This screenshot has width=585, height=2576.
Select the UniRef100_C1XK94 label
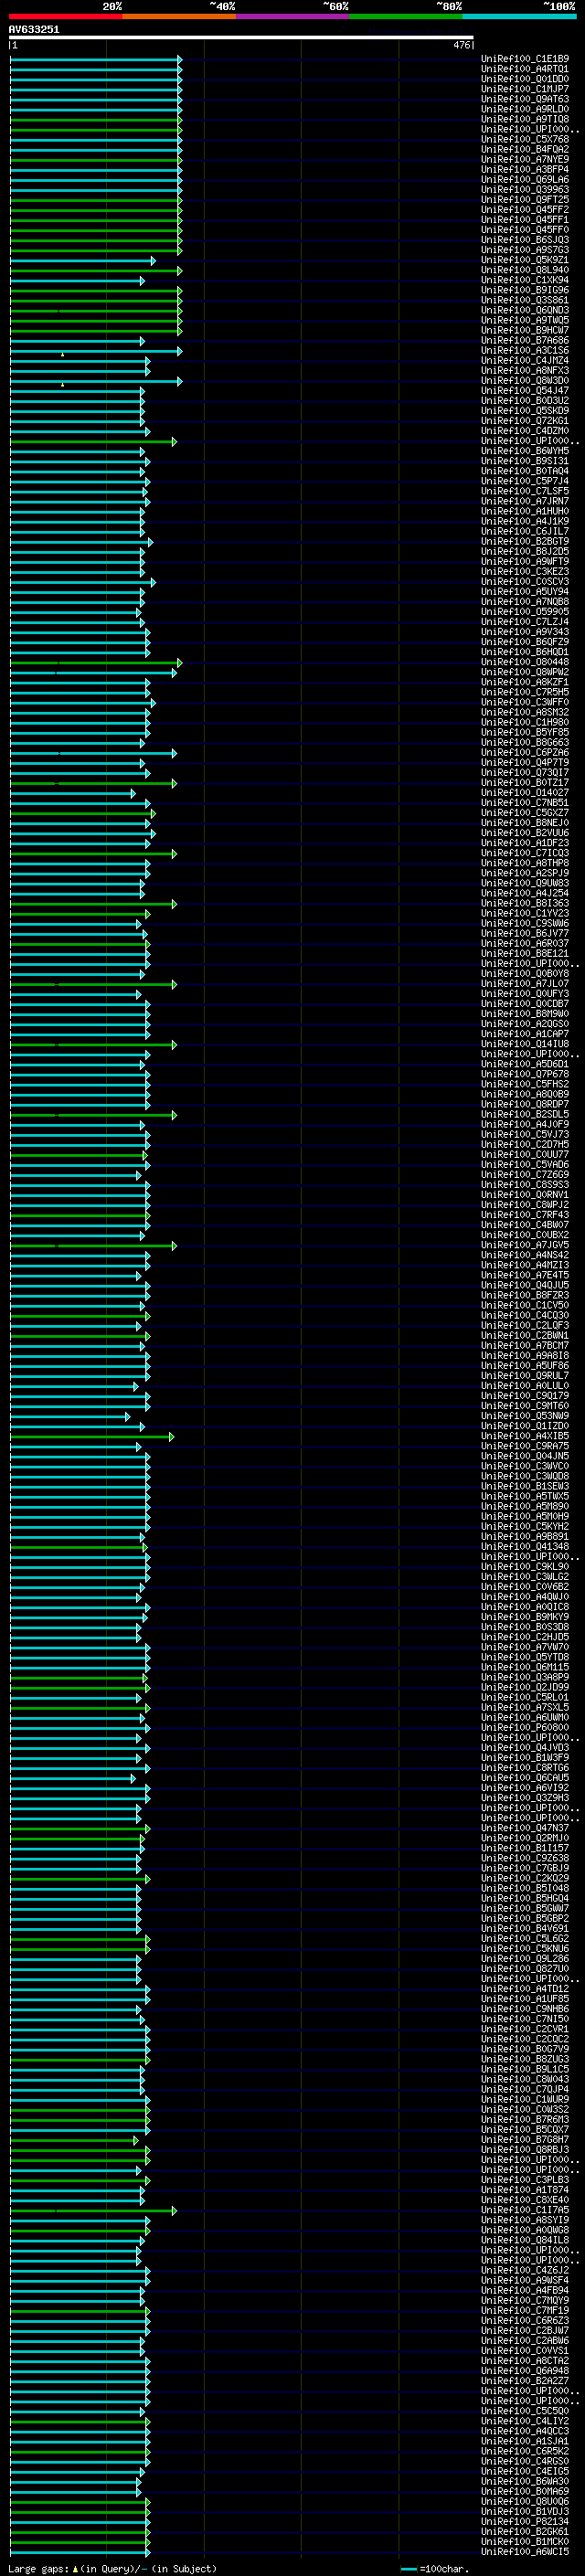point(525,280)
